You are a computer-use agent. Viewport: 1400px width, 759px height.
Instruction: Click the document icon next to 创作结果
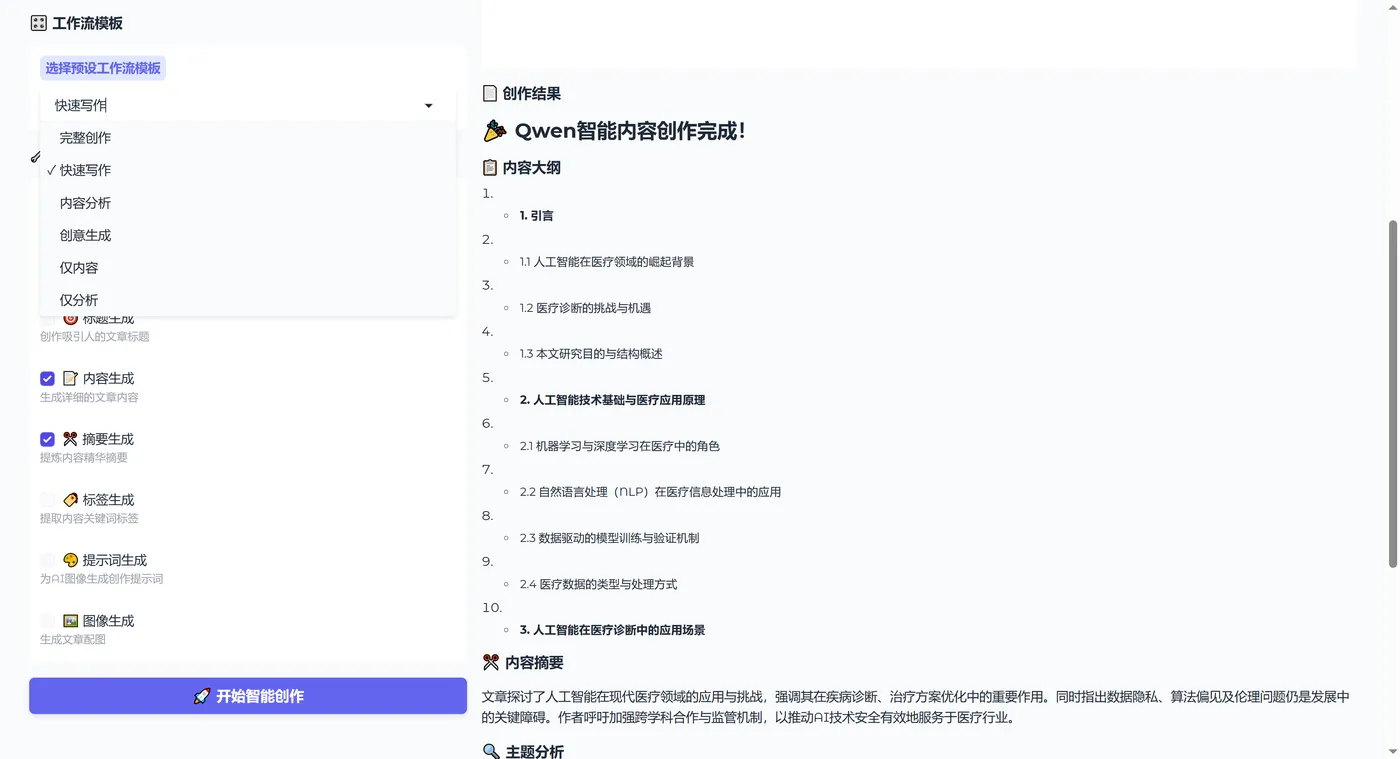[x=489, y=93]
